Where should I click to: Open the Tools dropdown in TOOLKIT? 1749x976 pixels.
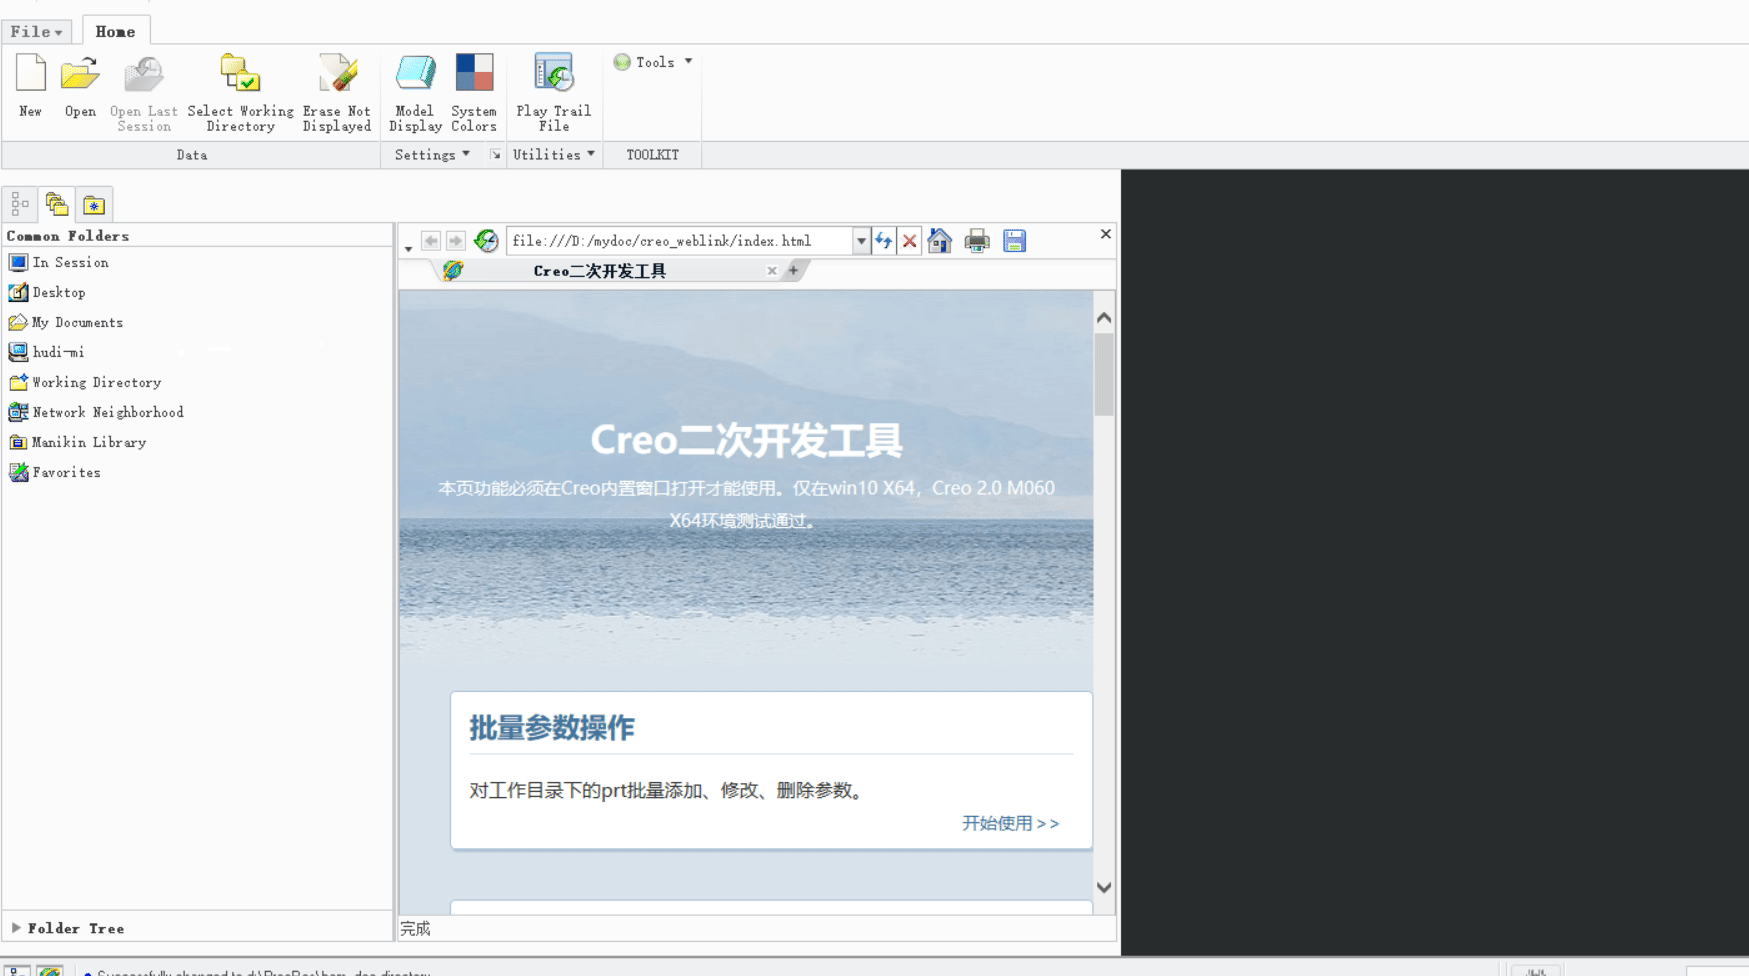(653, 62)
